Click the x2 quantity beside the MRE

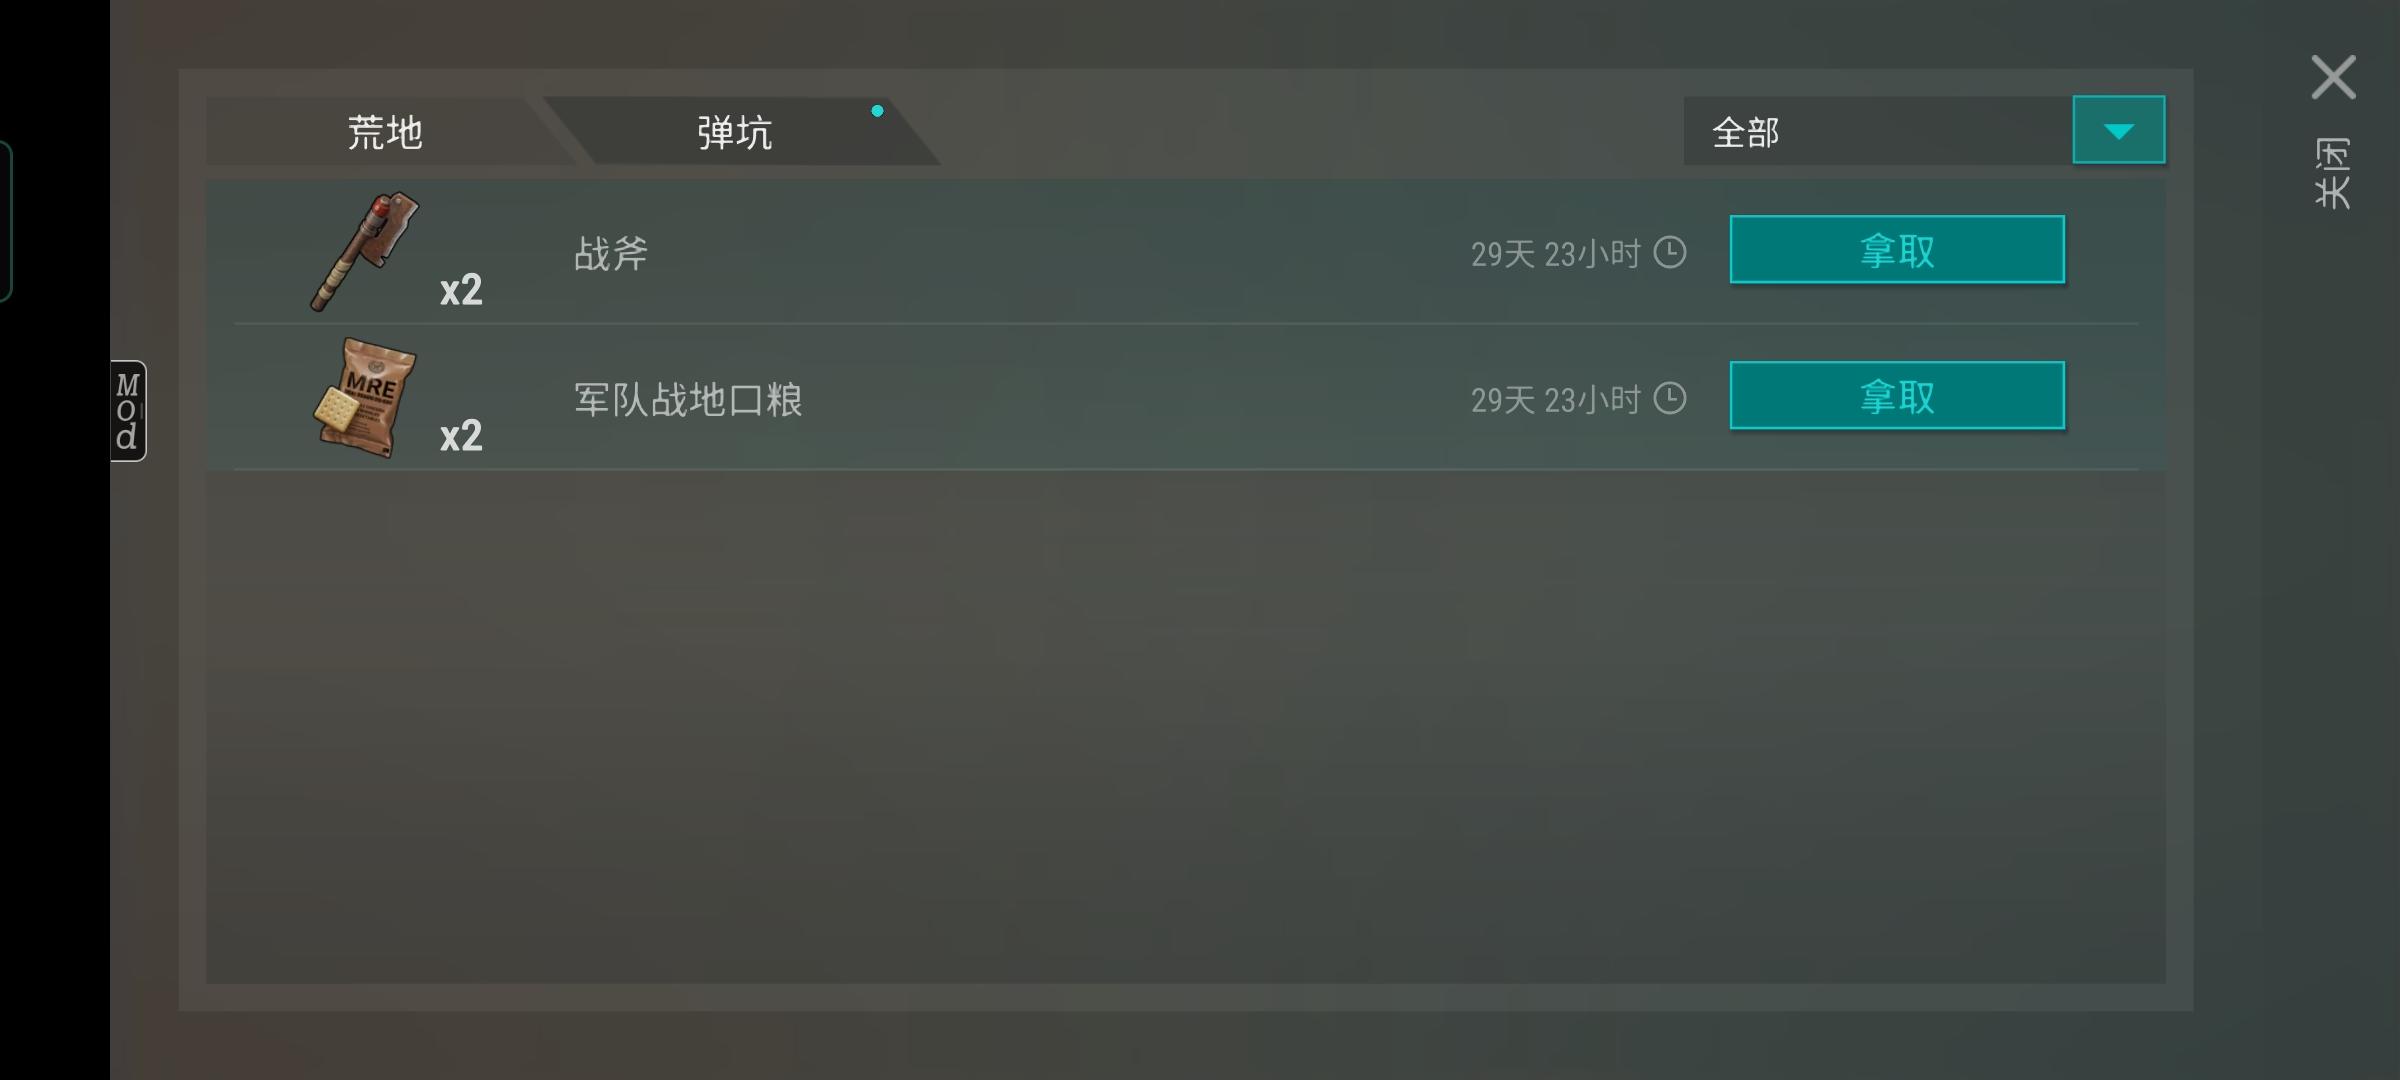coord(461,436)
